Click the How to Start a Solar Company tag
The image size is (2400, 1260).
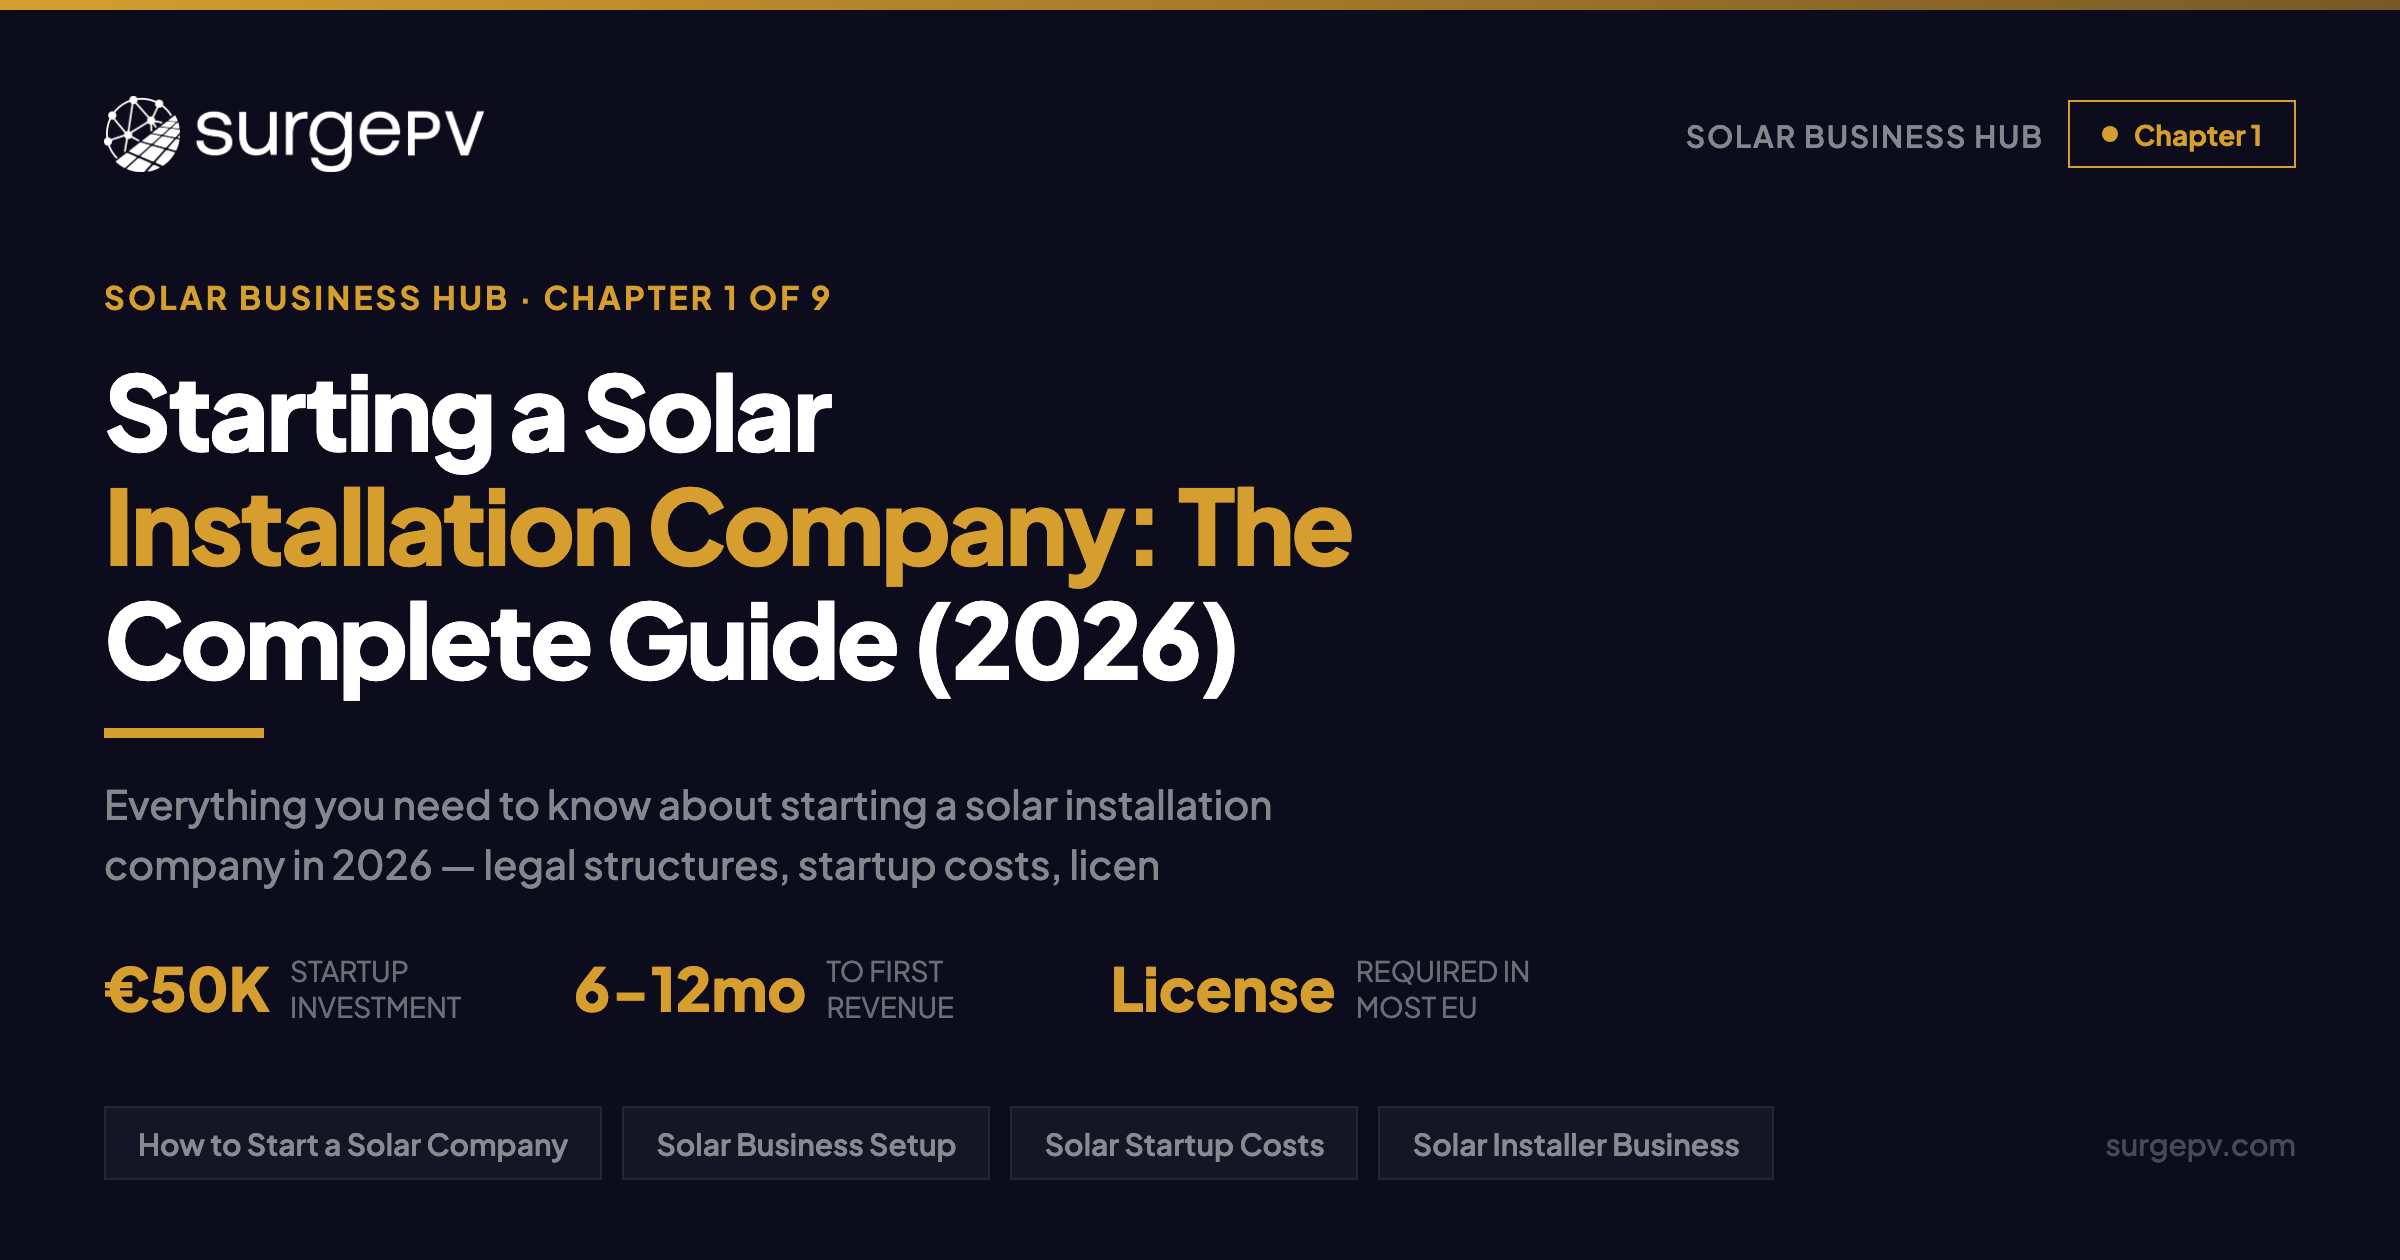pyautogui.click(x=352, y=1144)
